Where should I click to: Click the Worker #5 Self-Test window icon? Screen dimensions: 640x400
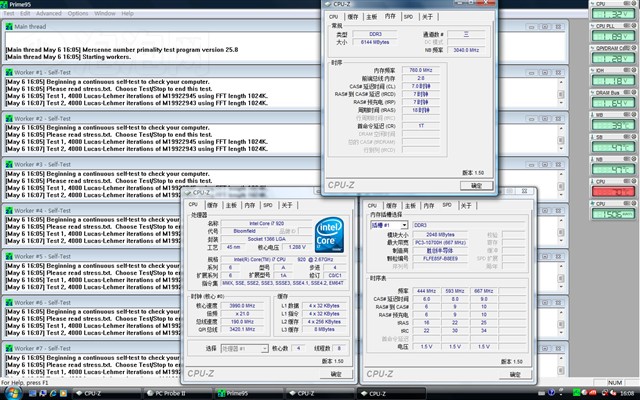pyautogui.click(x=9, y=256)
